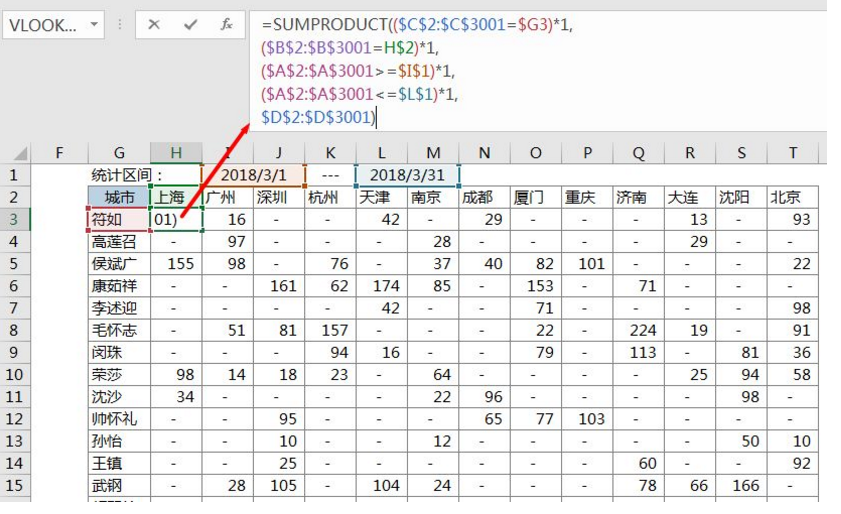Select name cell 侯斌广
Viewport: 841px width, 514px height.
tap(119, 263)
